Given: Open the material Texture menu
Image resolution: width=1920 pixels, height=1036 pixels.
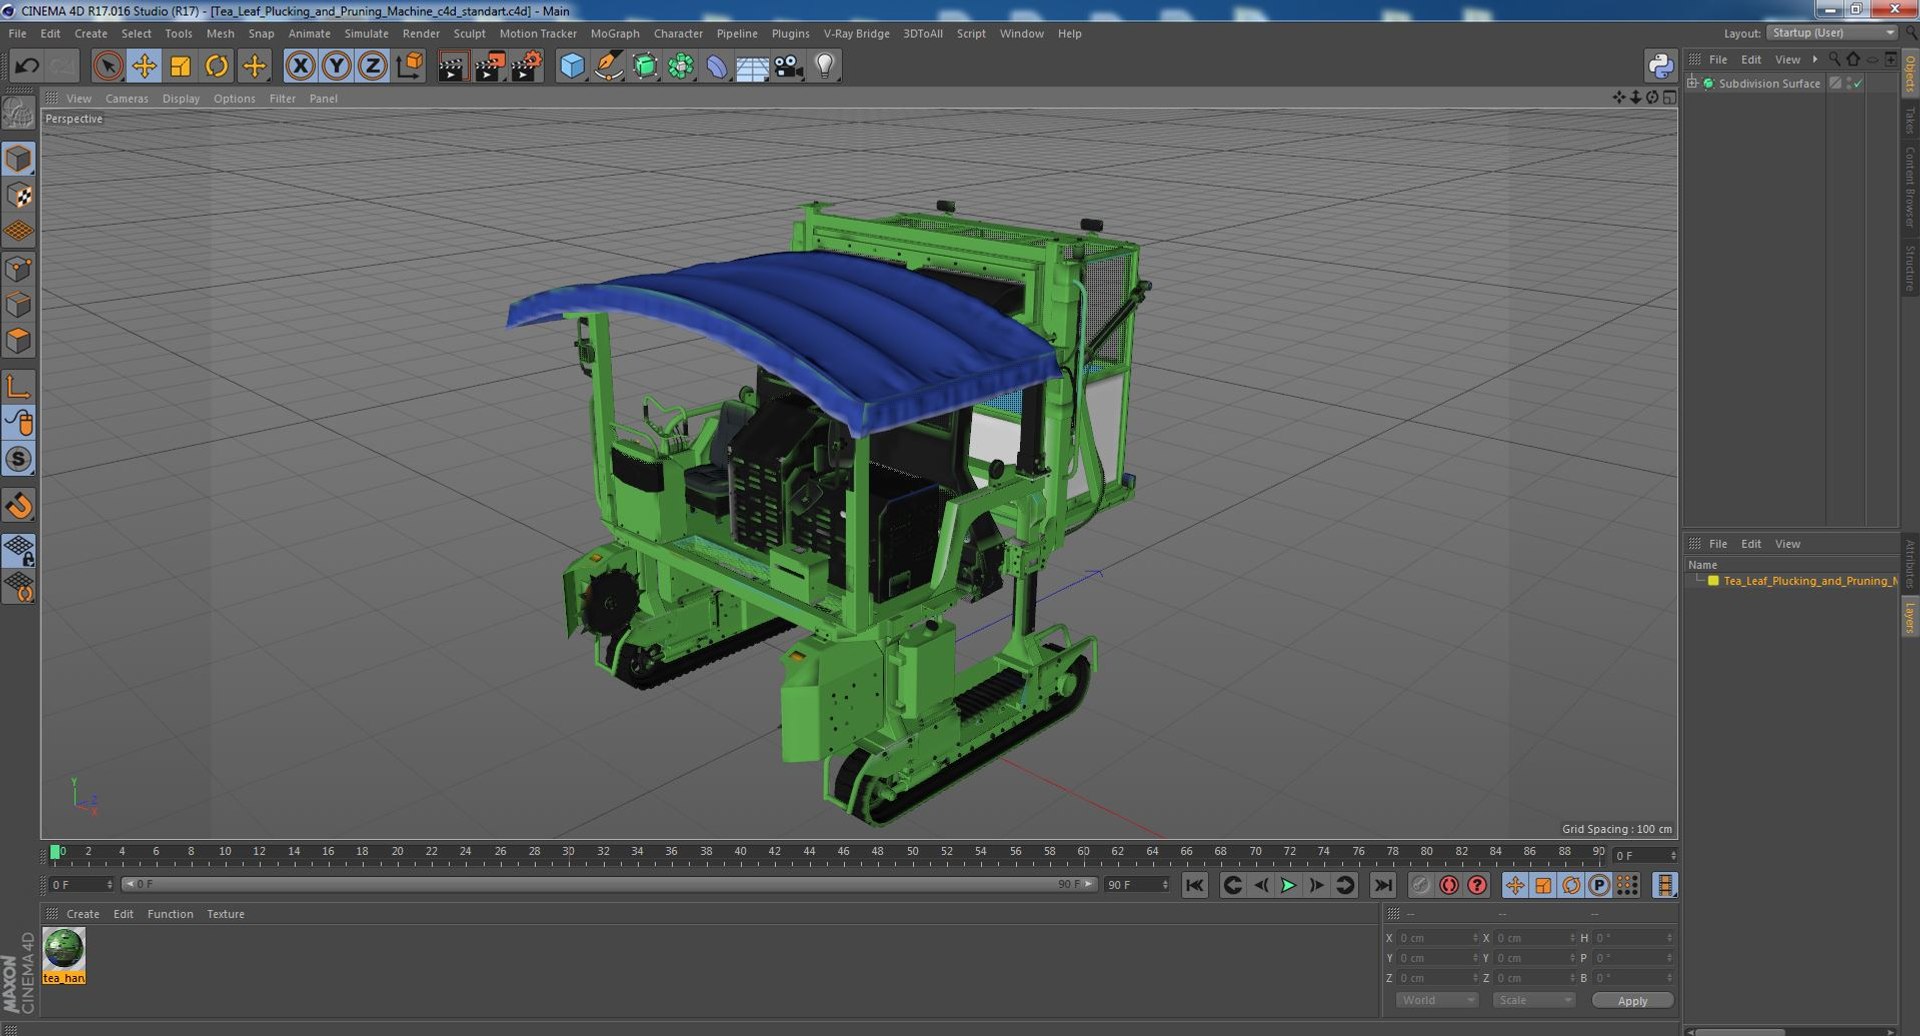Looking at the screenshot, I should pyautogui.click(x=226, y=914).
